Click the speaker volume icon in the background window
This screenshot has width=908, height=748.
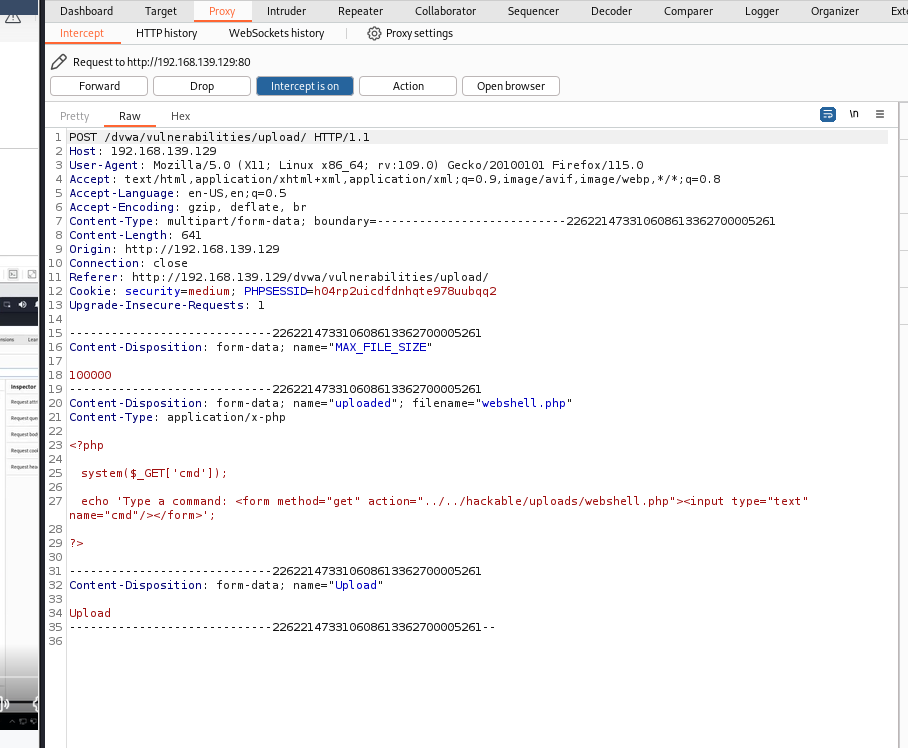[22, 305]
